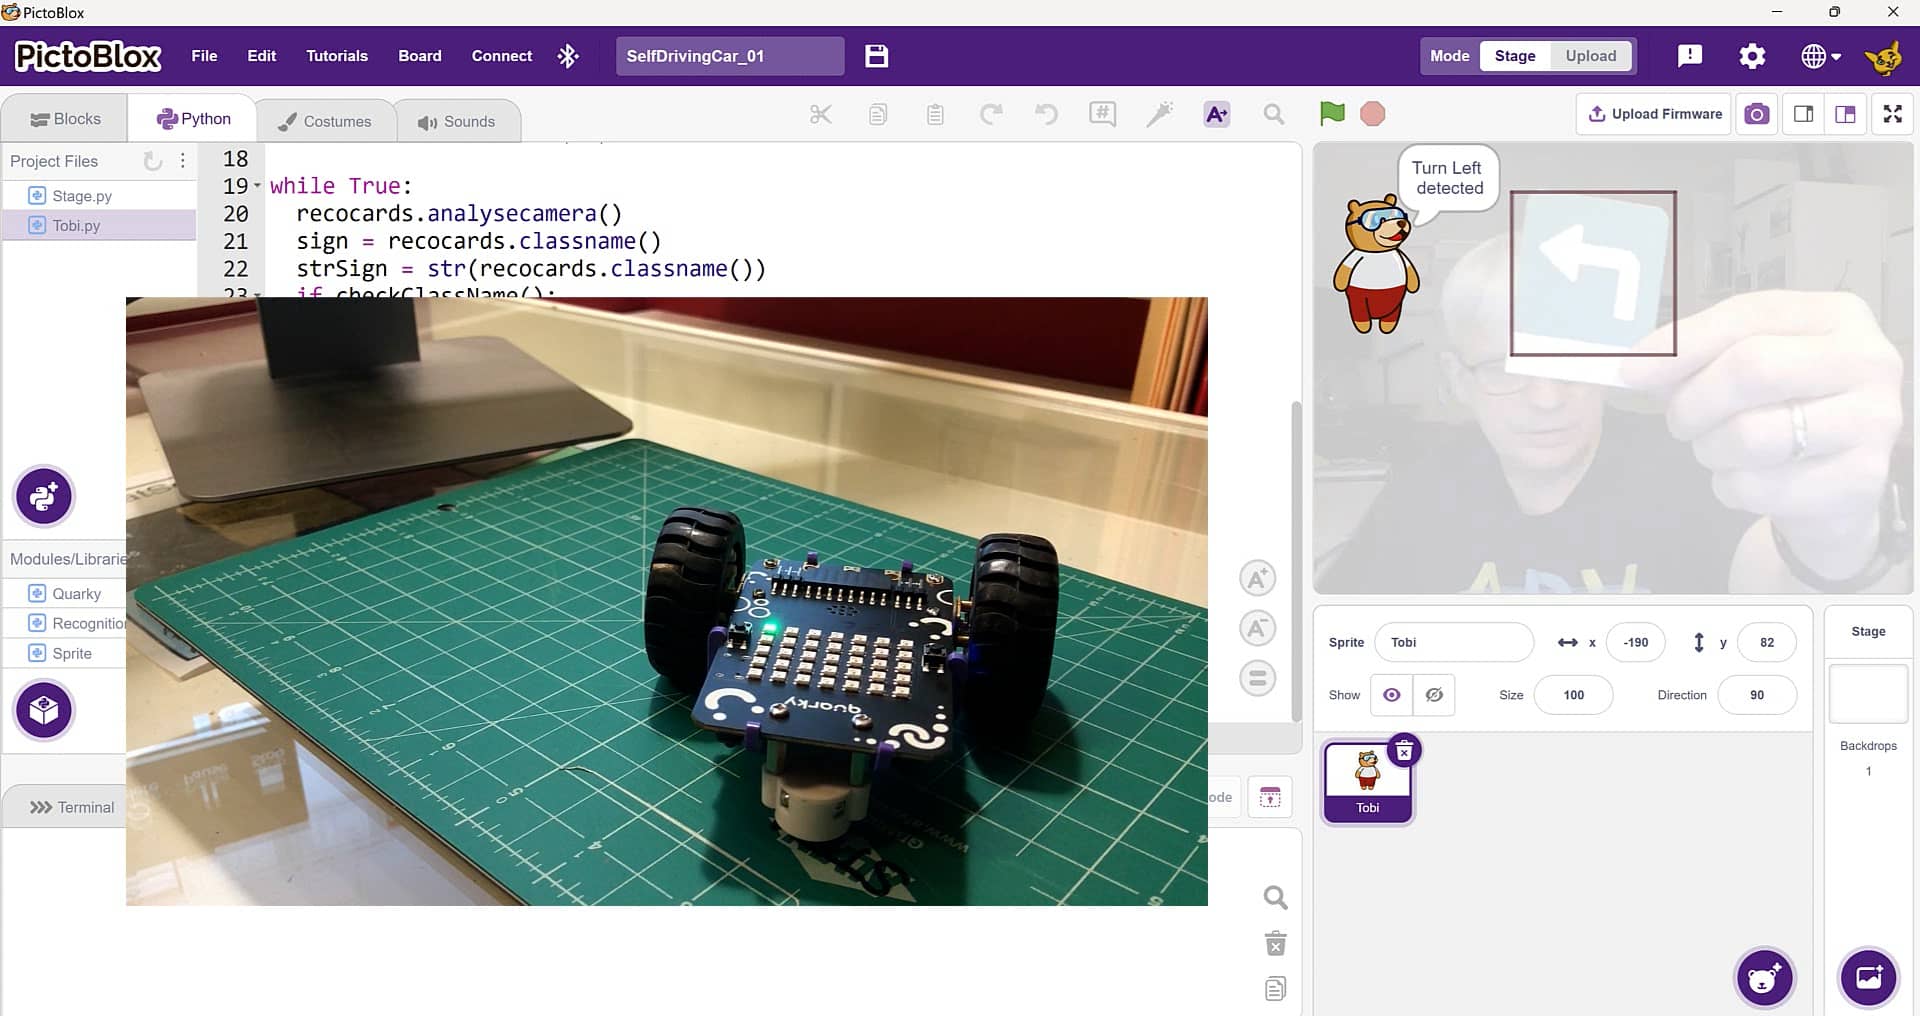Open the Board menu

coord(420,56)
